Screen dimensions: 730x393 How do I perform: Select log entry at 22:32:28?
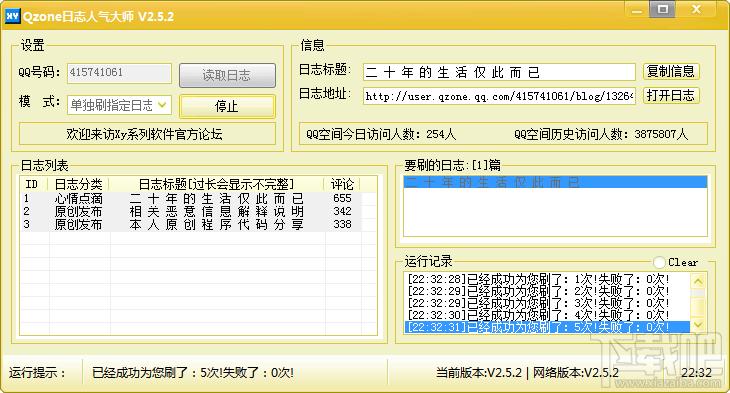(x=547, y=279)
